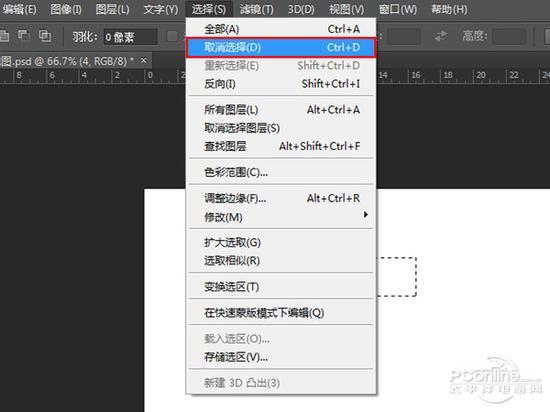Switch to the psd document tab

click(70, 61)
